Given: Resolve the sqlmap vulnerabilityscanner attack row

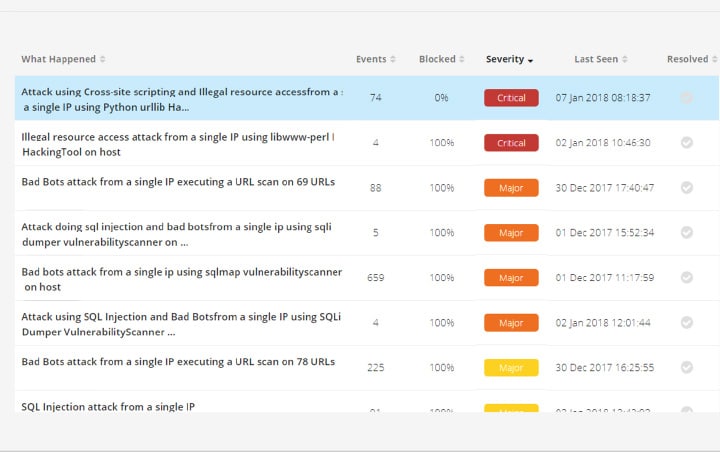Looking at the screenshot, I should coord(686,278).
